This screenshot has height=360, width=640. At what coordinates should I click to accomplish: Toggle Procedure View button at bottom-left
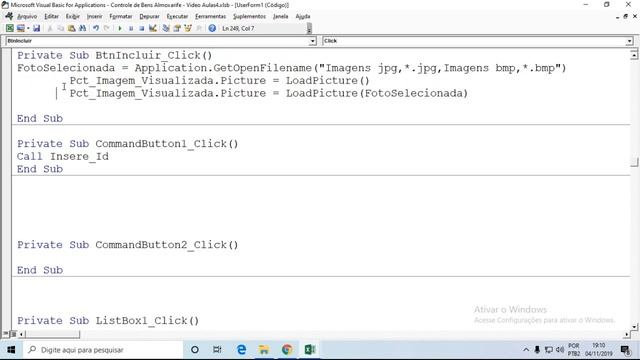click(6, 334)
